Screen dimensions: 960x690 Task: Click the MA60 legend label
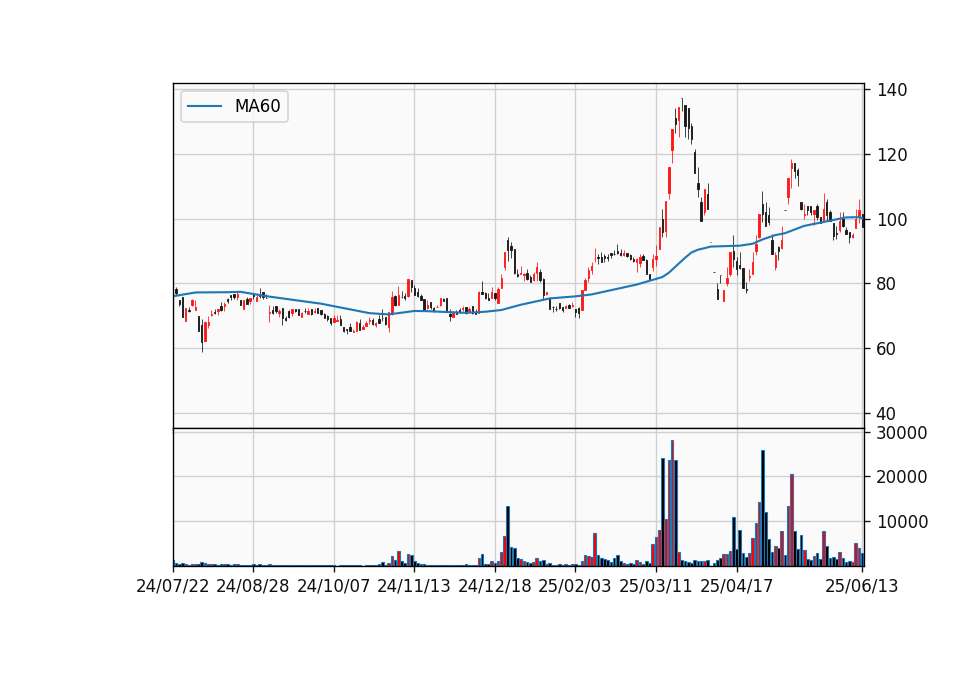pyautogui.click(x=257, y=107)
